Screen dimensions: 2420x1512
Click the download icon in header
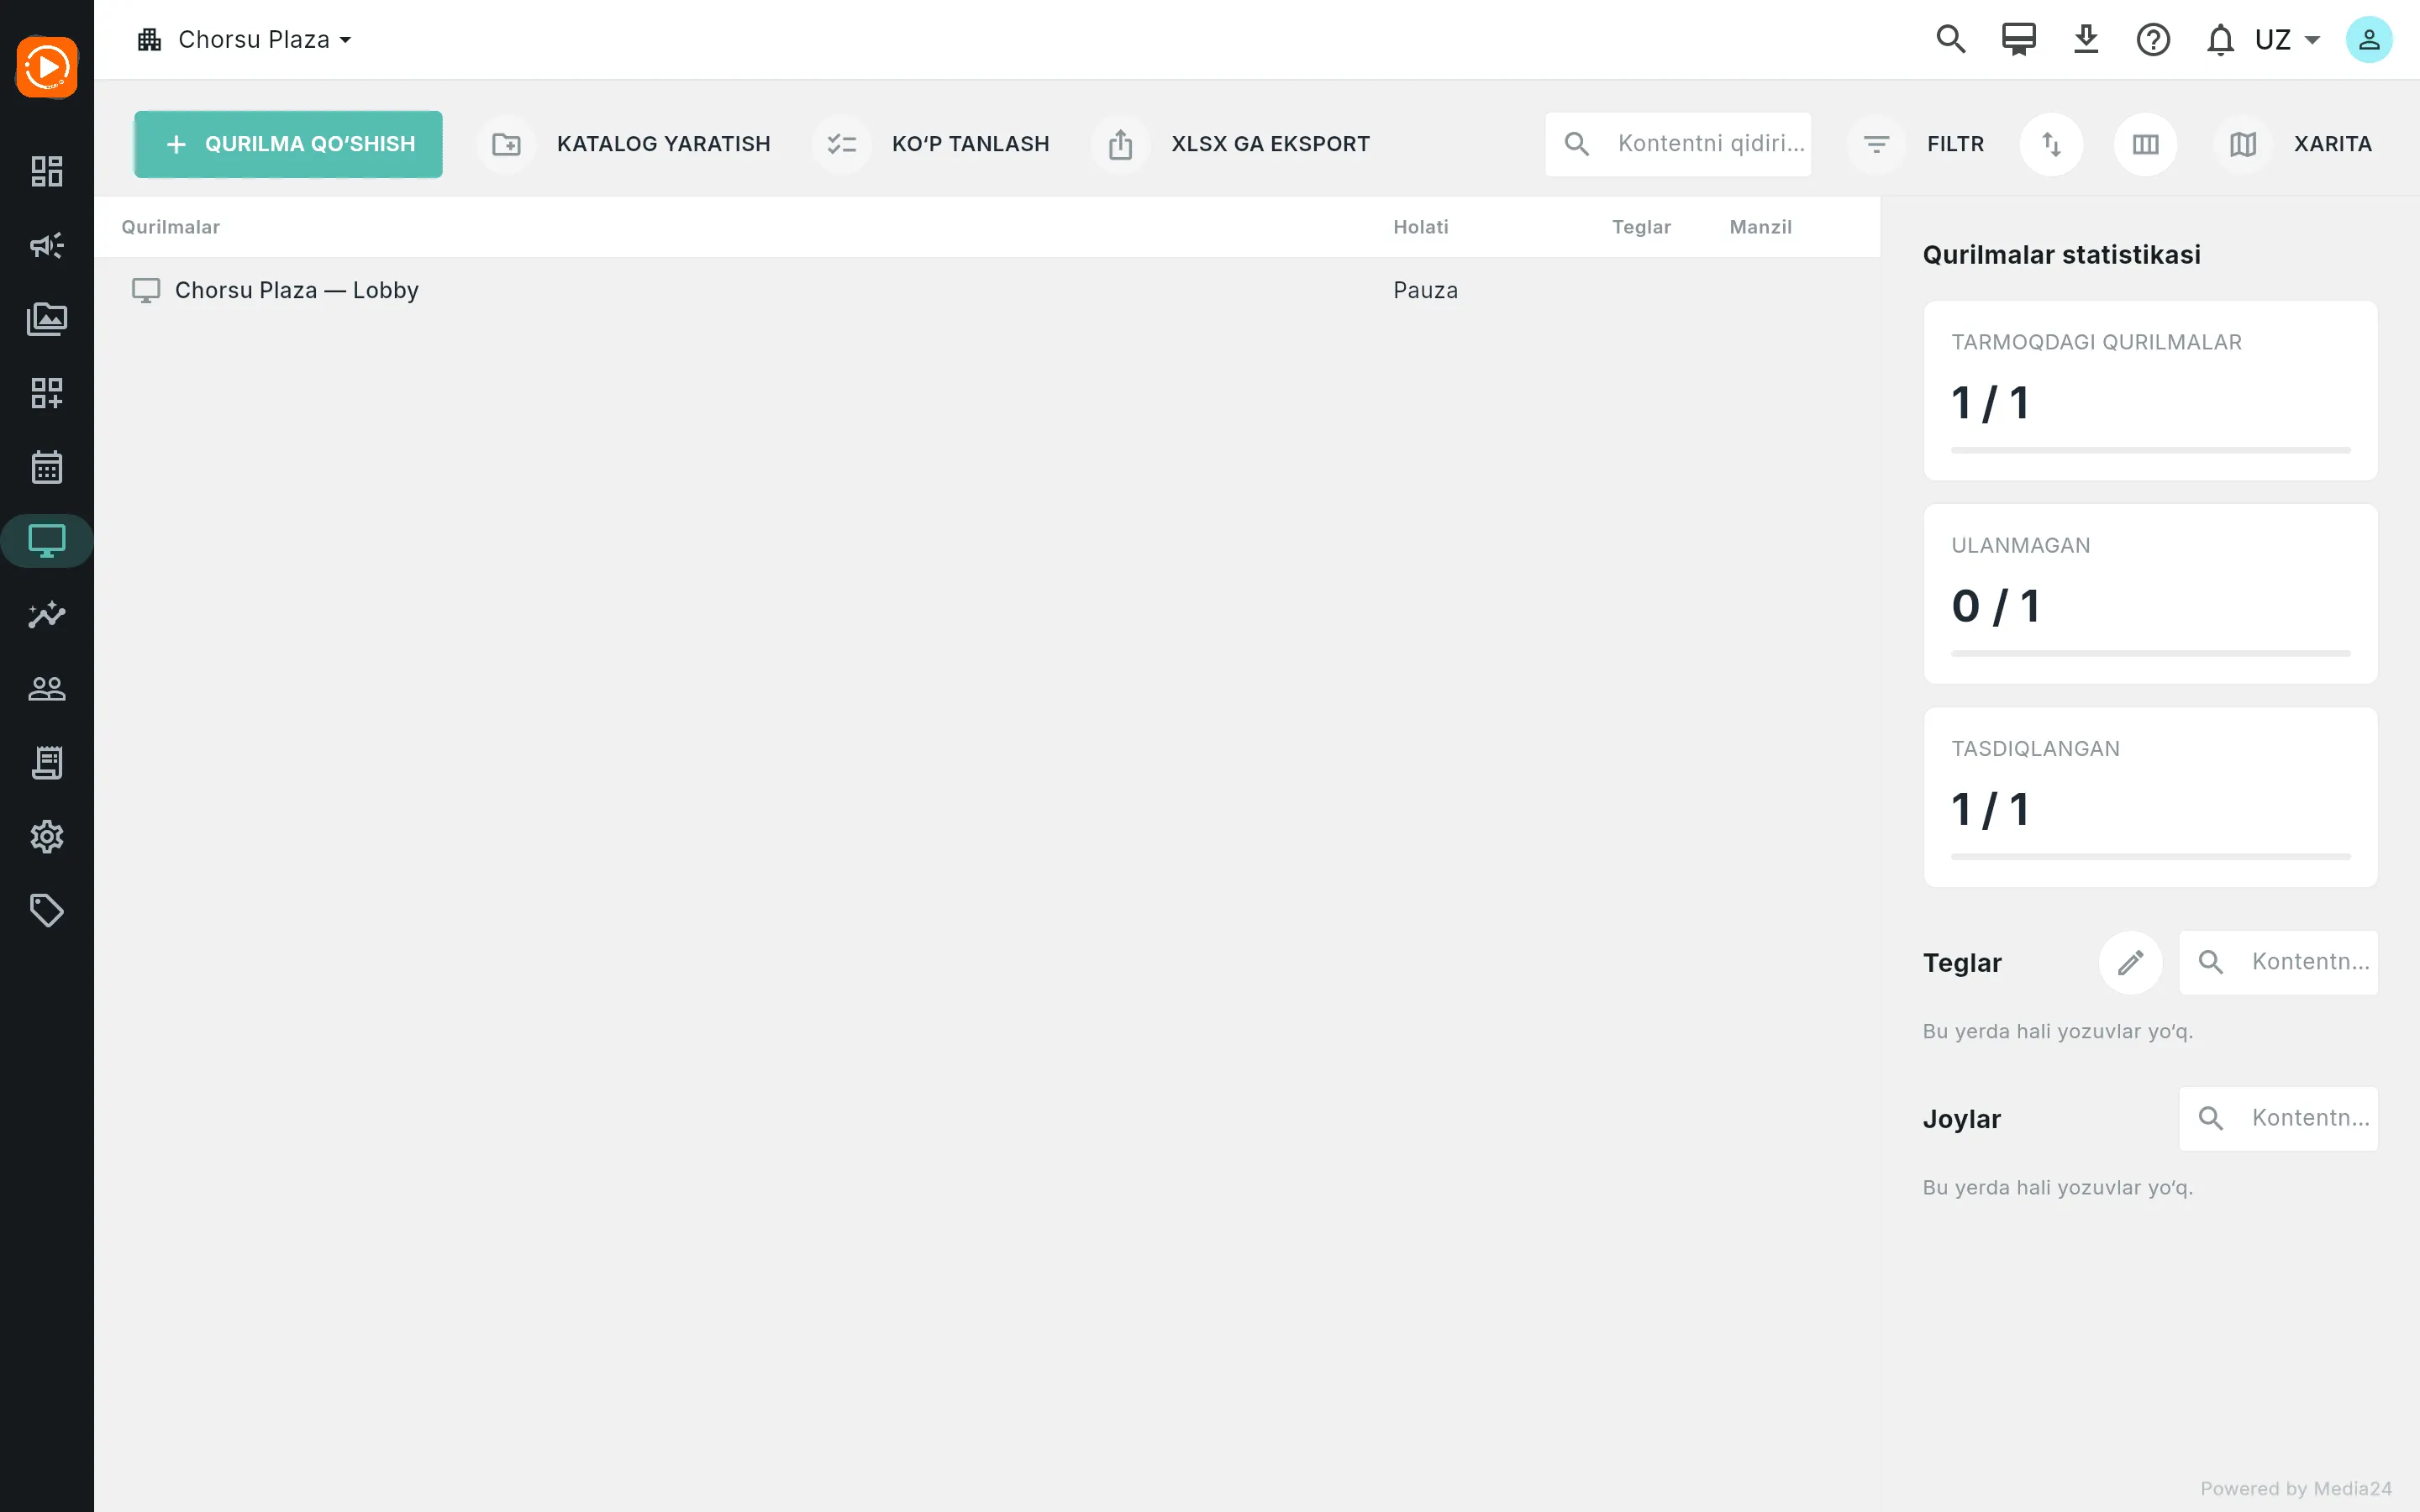pyautogui.click(x=2086, y=40)
